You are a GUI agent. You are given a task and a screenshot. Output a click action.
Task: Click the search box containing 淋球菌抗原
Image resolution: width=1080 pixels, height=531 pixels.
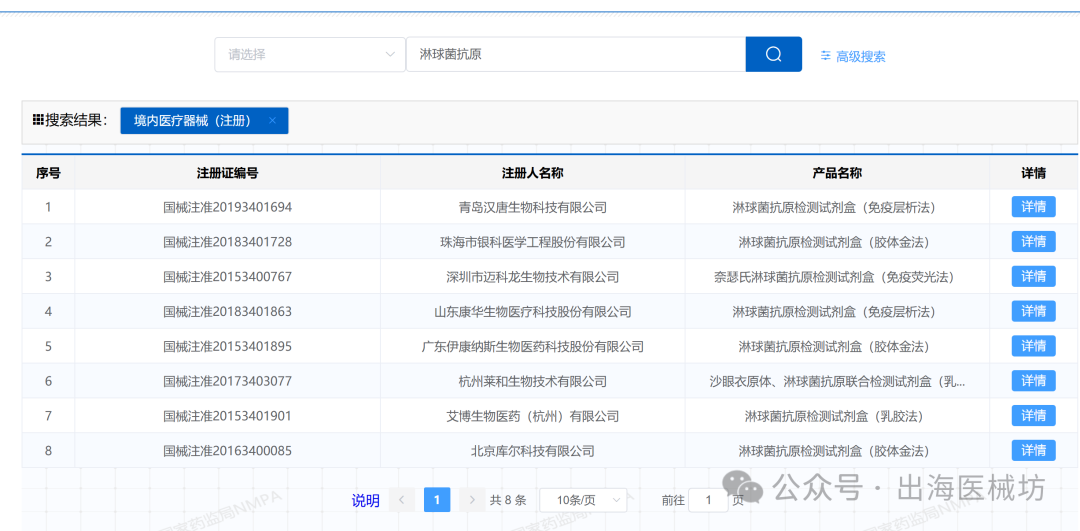coord(576,54)
